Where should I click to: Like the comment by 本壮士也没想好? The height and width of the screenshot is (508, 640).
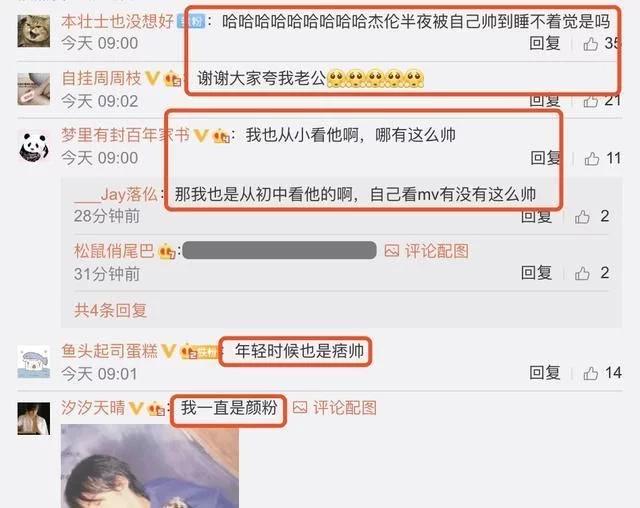(x=591, y=43)
